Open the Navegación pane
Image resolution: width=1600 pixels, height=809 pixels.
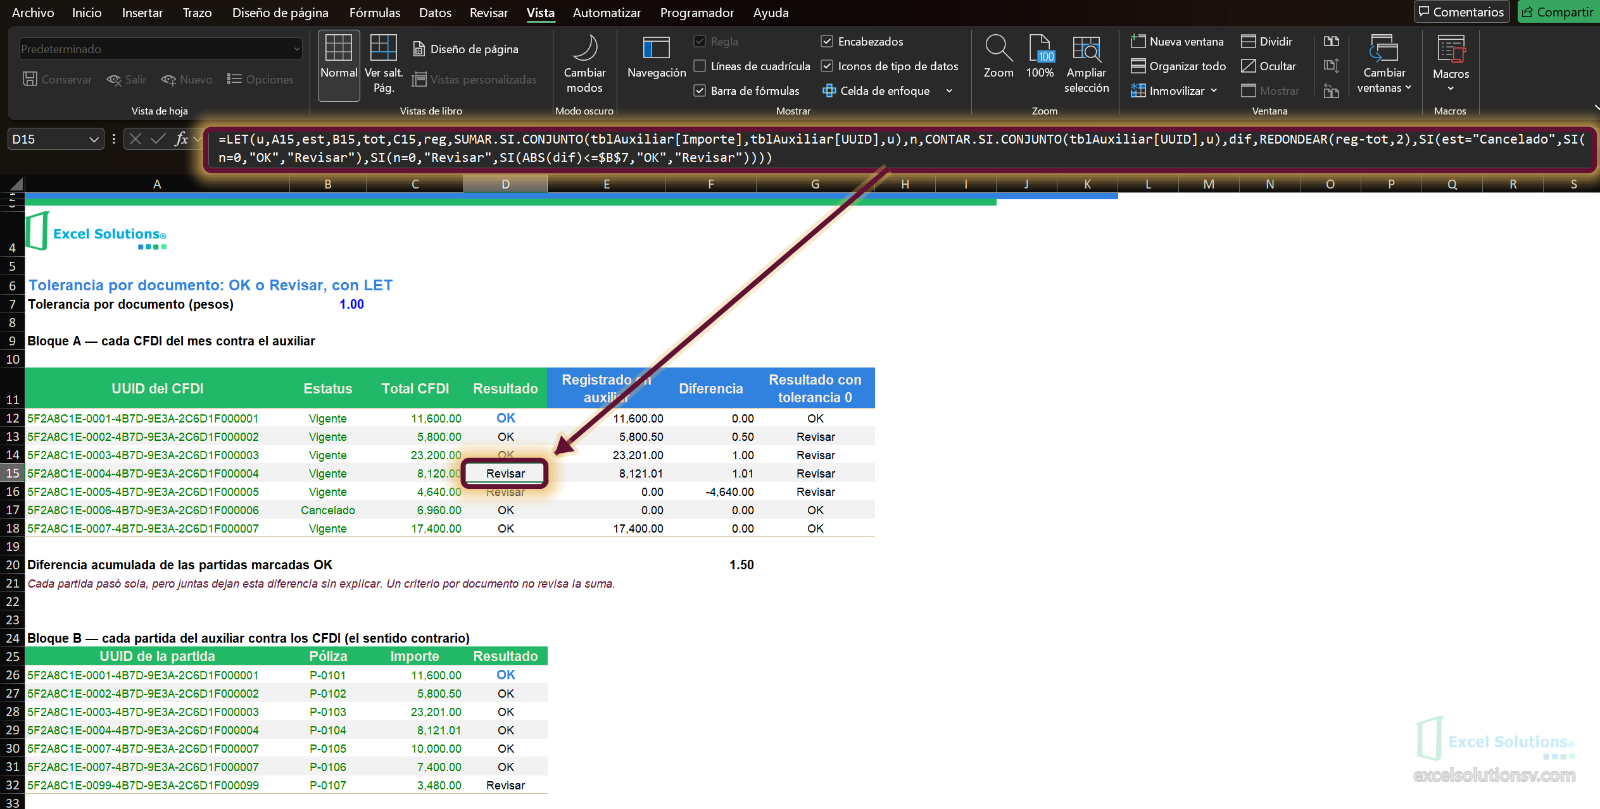pyautogui.click(x=657, y=58)
